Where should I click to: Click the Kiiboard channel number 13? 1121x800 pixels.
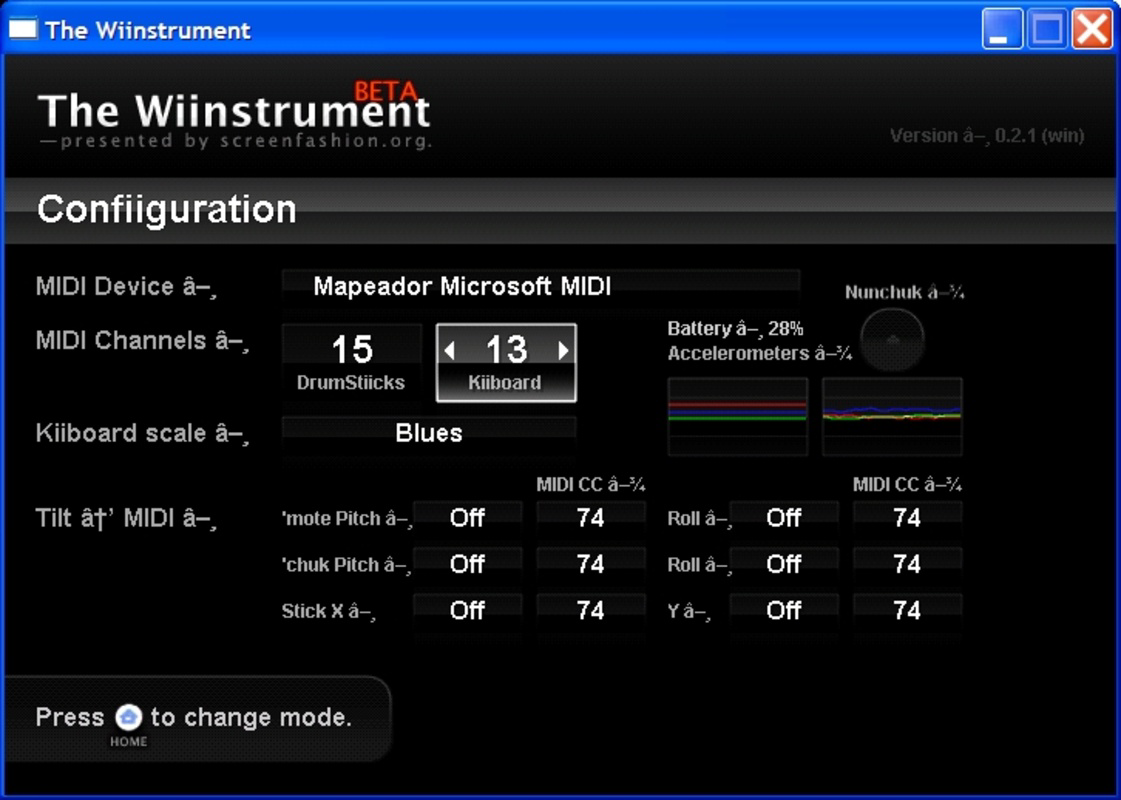[506, 350]
